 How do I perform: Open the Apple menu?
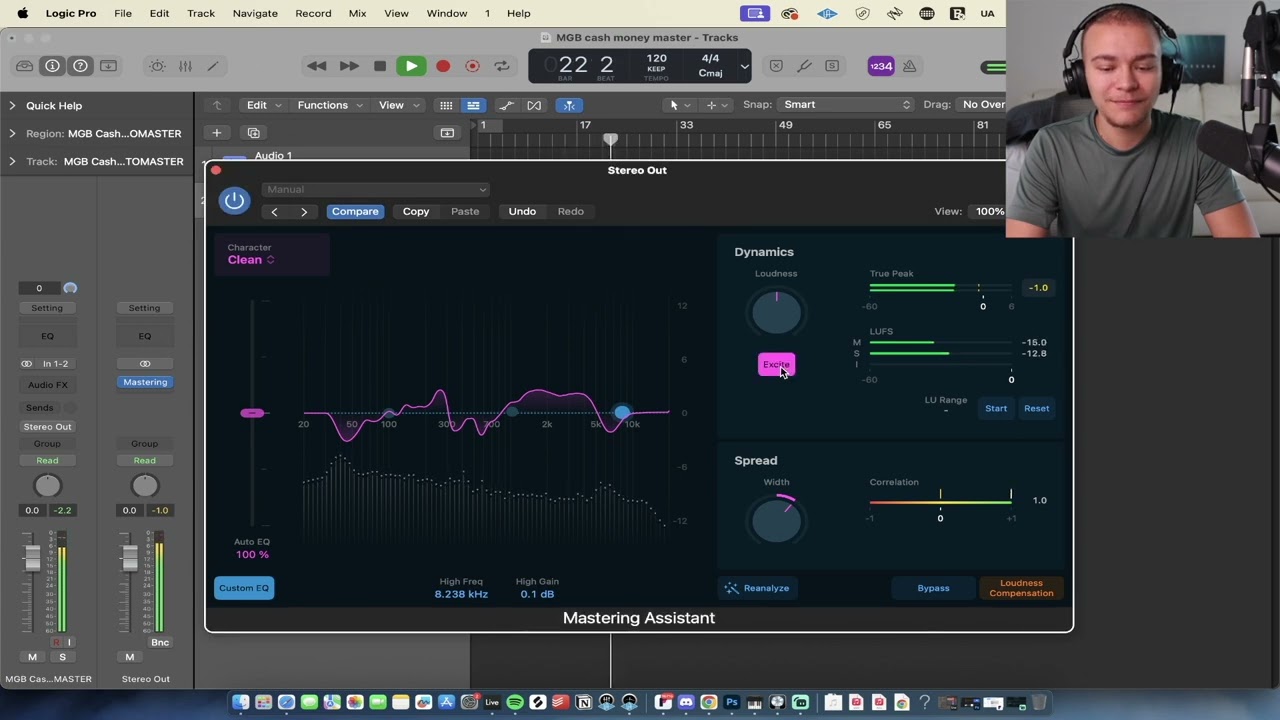tap(22, 13)
